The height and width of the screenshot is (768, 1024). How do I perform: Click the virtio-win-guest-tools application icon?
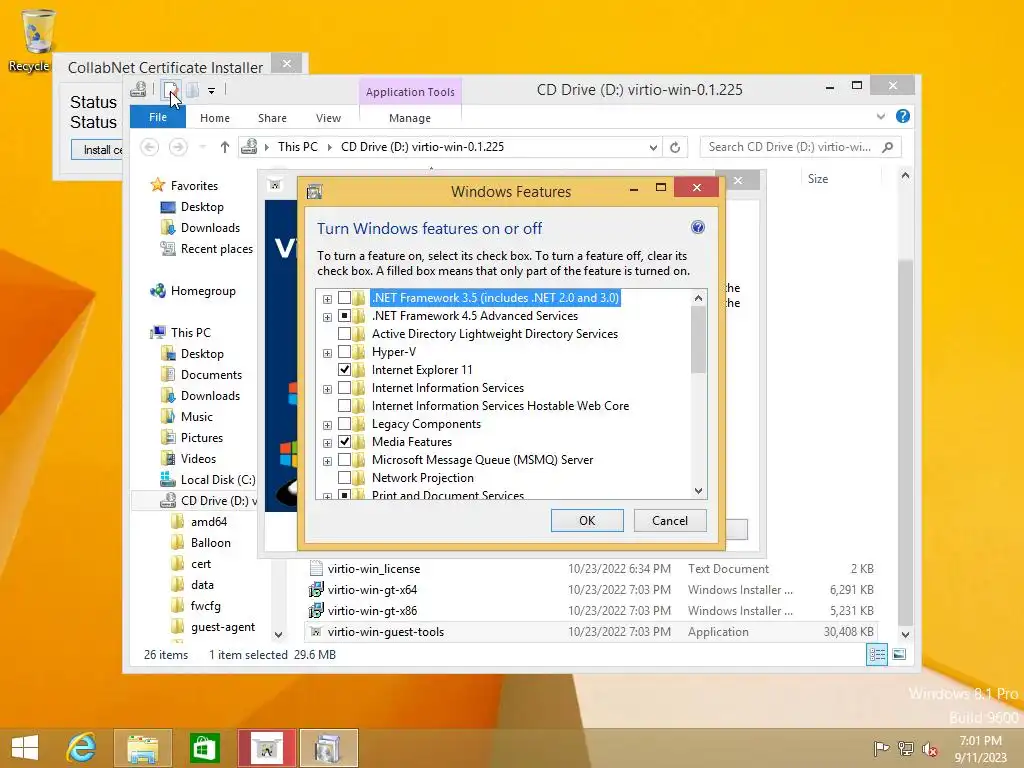pos(316,632)
